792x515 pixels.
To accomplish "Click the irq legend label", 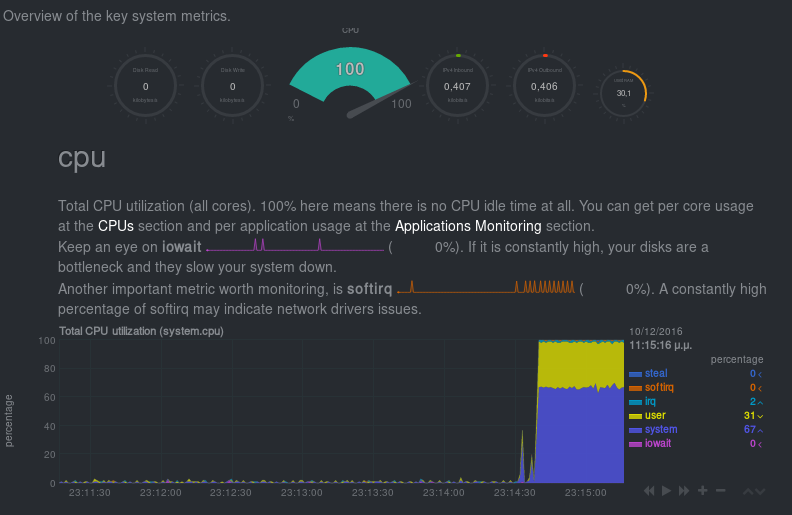I will click(650, 401).
